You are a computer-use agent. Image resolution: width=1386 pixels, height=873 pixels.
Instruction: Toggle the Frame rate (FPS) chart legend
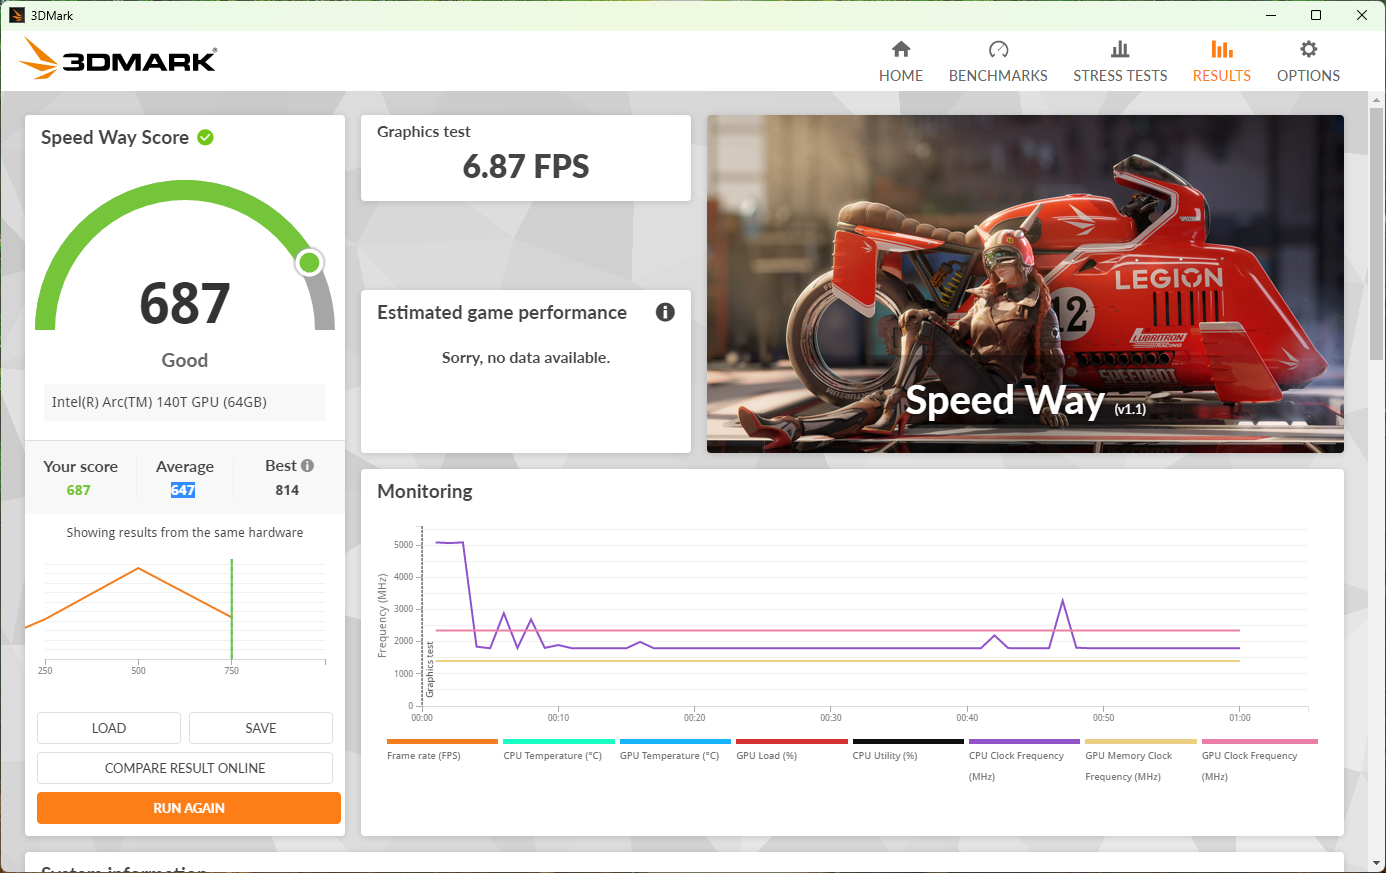424,756
